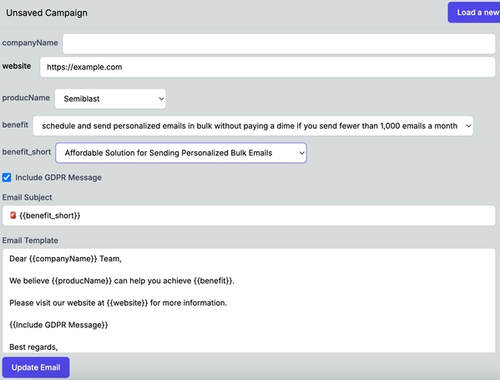Click the Load a new button
Image resolution: width=500 pixels, height=380 pixels.
(x=474, y=13)
